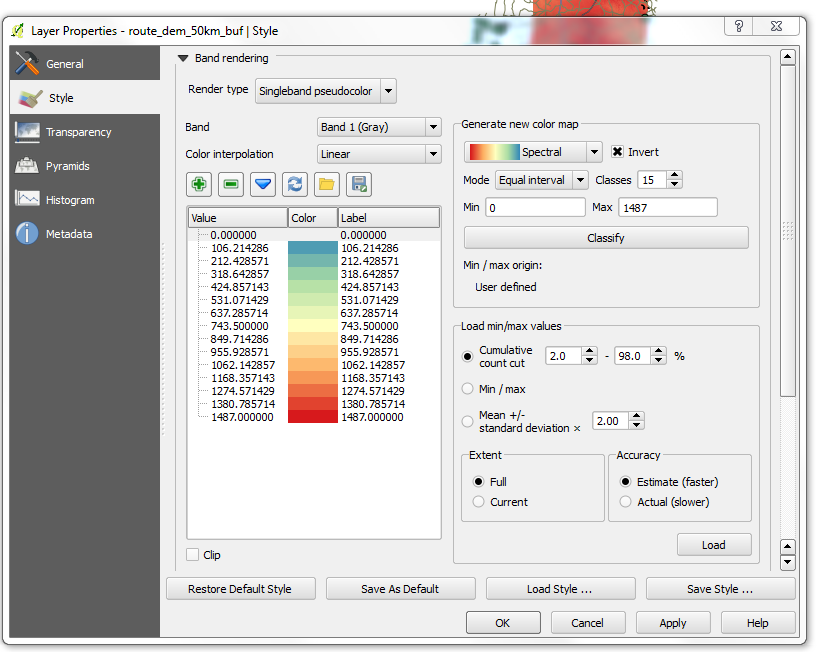Screen dimensions: 825x652
Task: Select Full extent radio button
Action: coord(478,482)
